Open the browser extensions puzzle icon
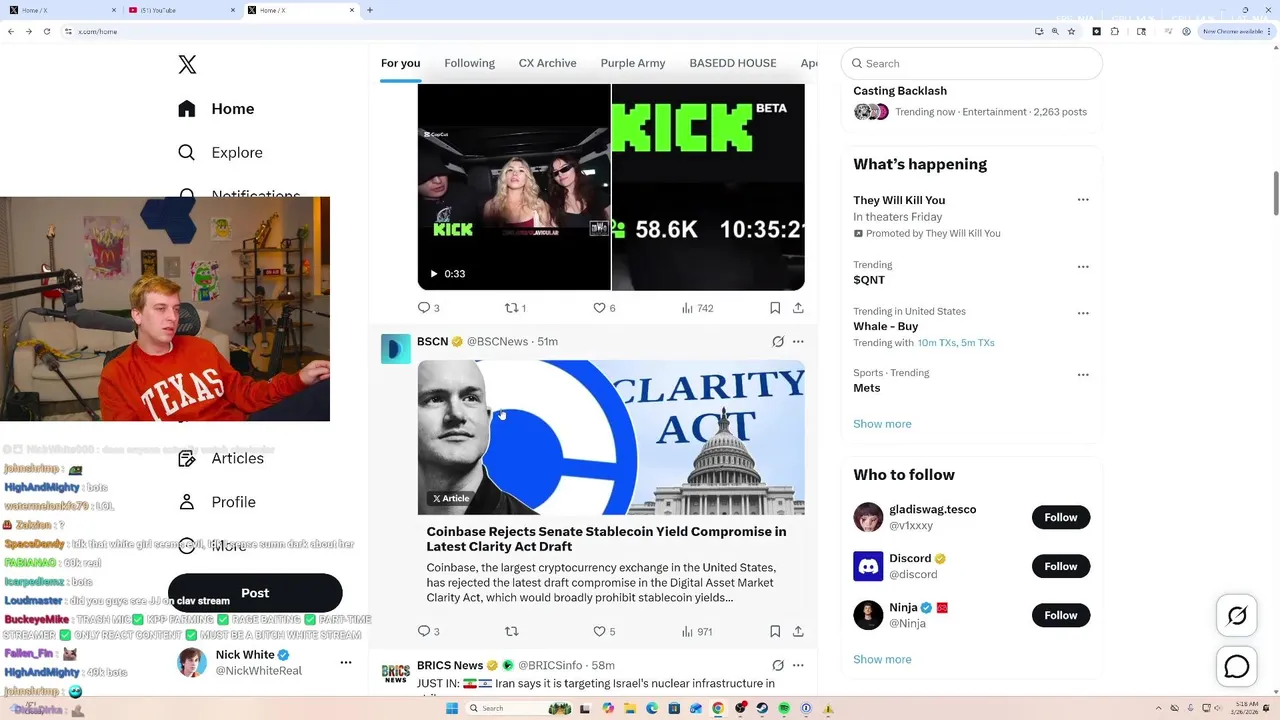 point(1115,31)
